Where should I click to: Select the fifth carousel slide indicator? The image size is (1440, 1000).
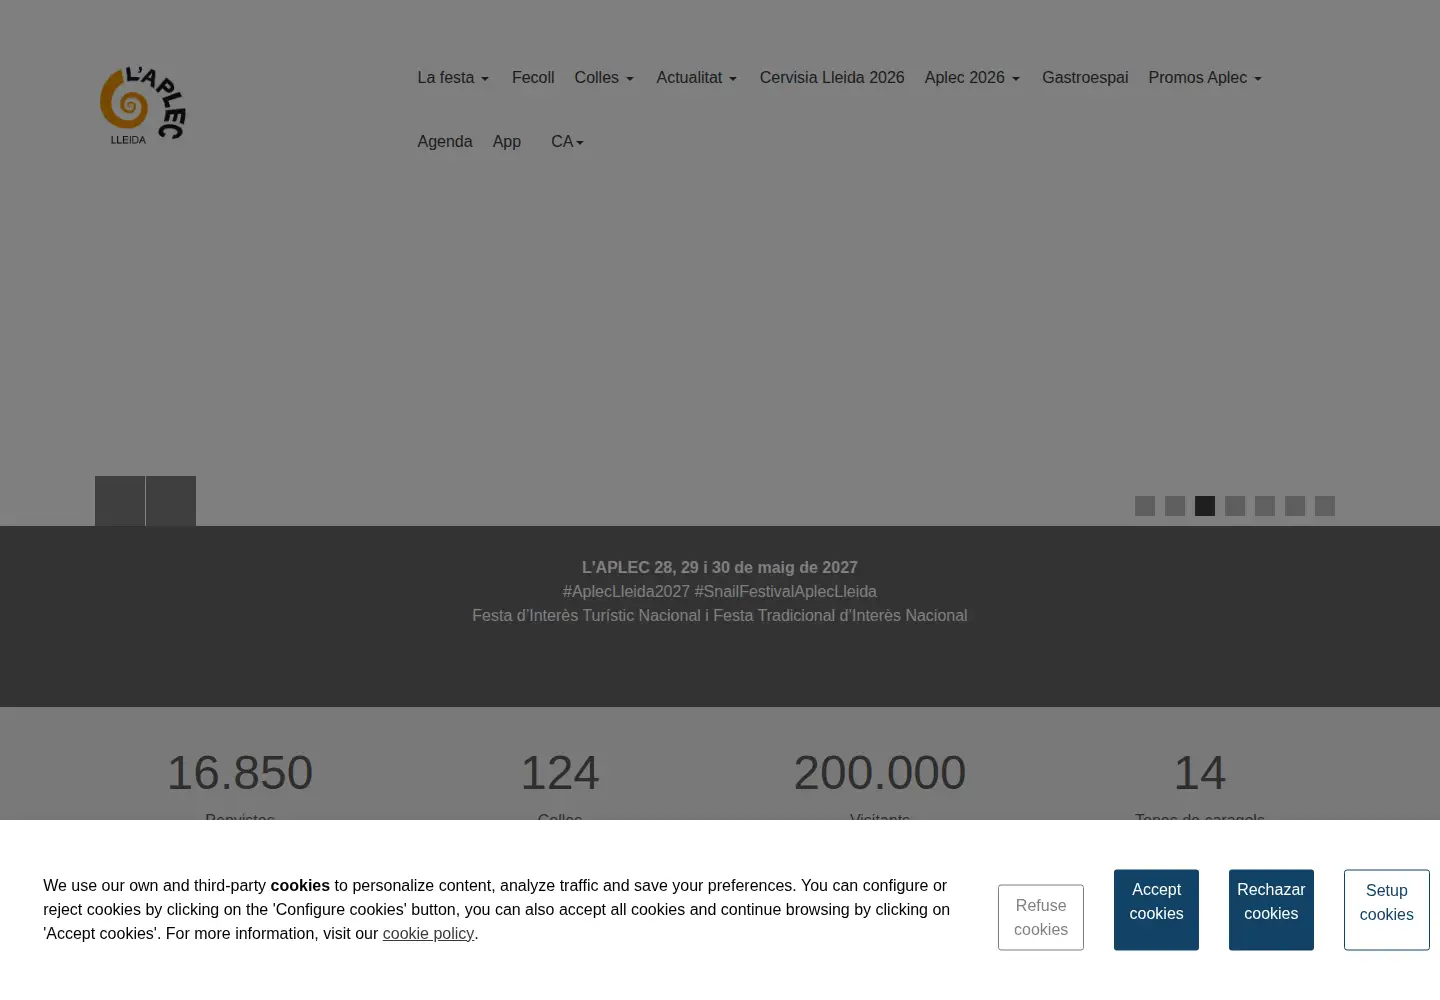click(1265, 506)
